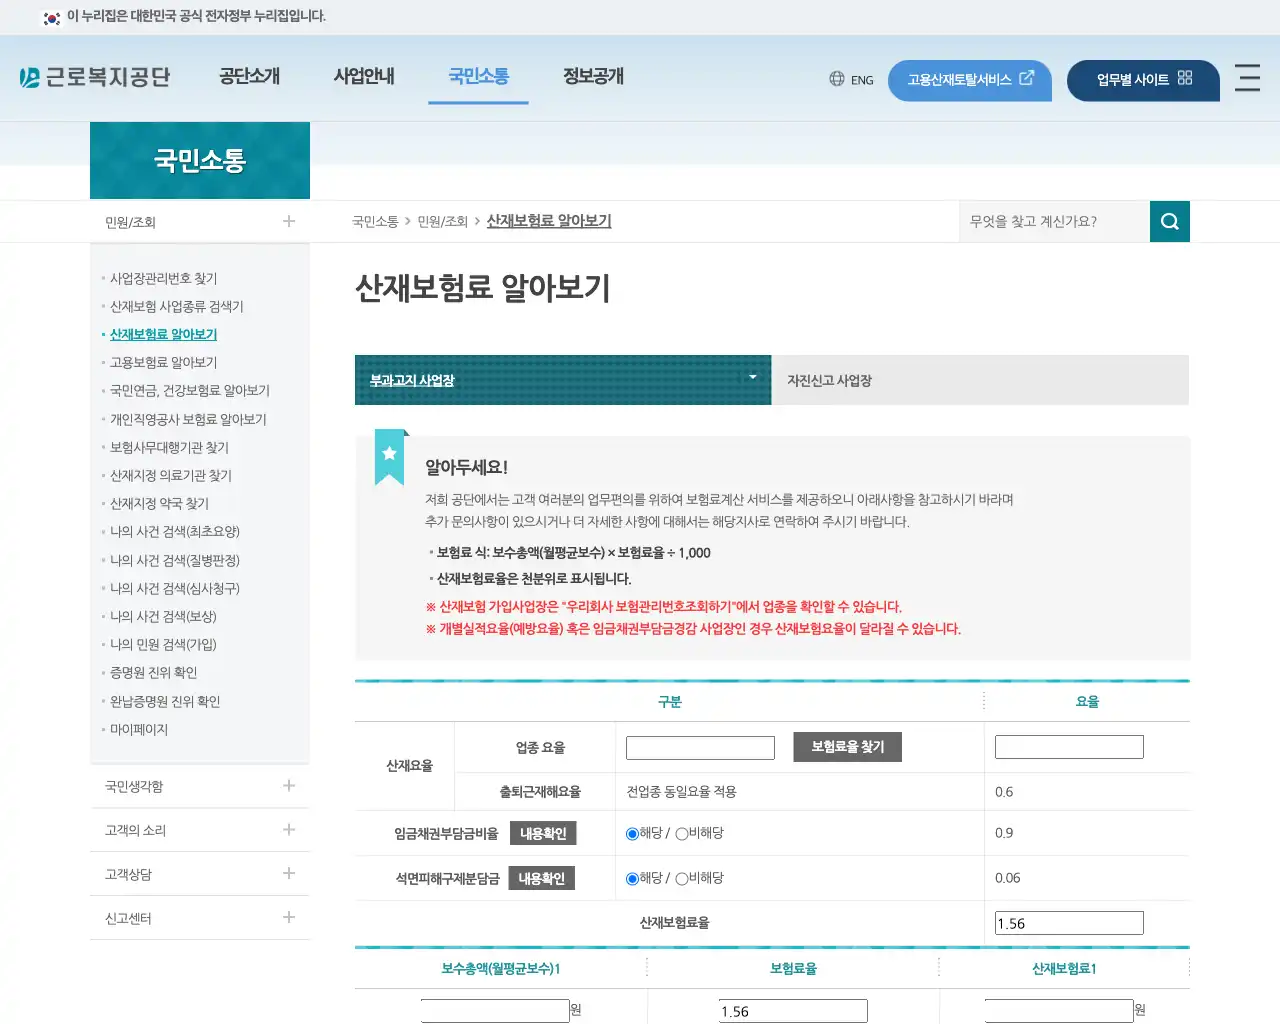Click the 근로복지공단 logo
Viewport: 1280px width, 1024px height.
[95, 77]
